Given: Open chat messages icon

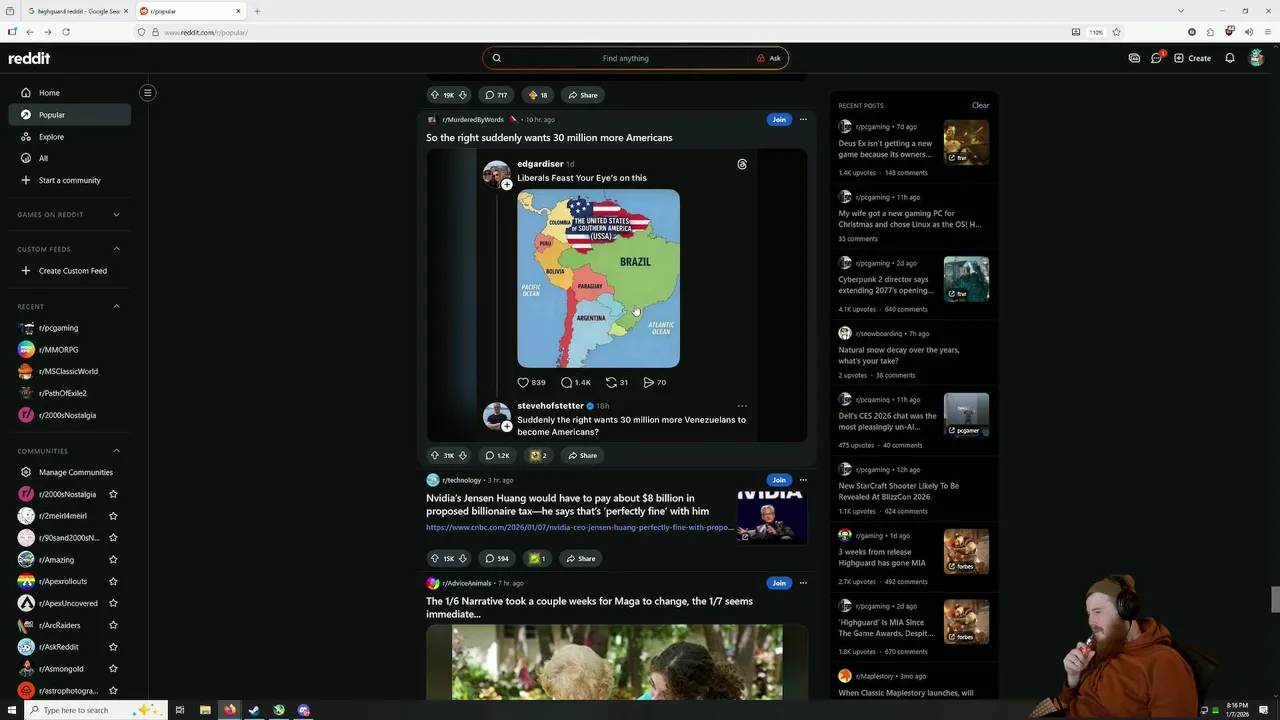Looking at the screenshot, I should tap(1157, 58).
